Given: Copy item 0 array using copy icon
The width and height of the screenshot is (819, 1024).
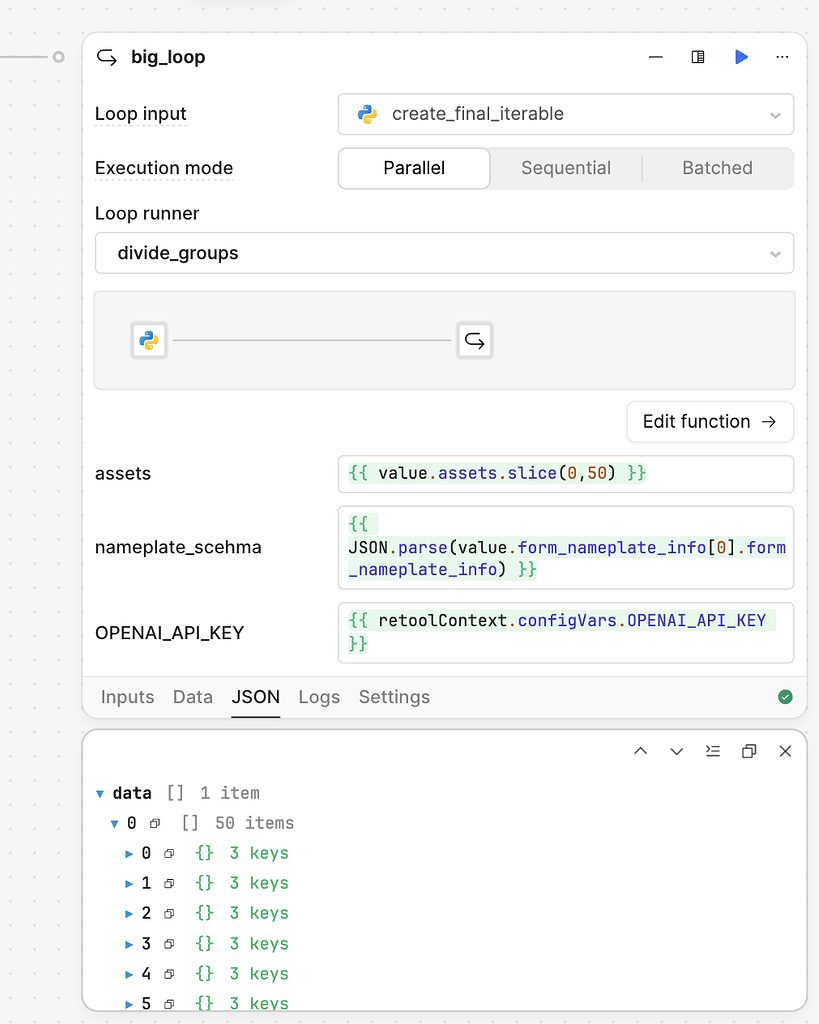Looking at the screenshot, I should tap(155, 824).
